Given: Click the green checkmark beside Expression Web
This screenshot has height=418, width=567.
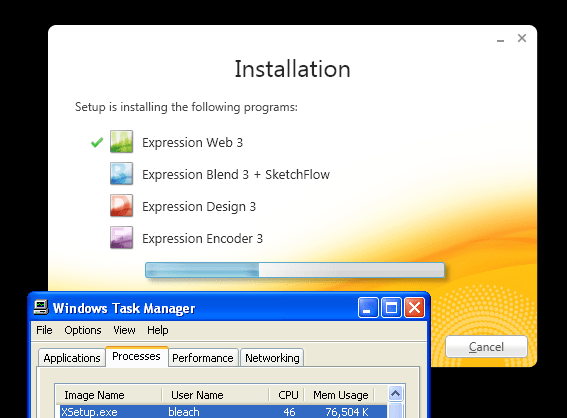Looking at the screenshot, I should (97, 142).
